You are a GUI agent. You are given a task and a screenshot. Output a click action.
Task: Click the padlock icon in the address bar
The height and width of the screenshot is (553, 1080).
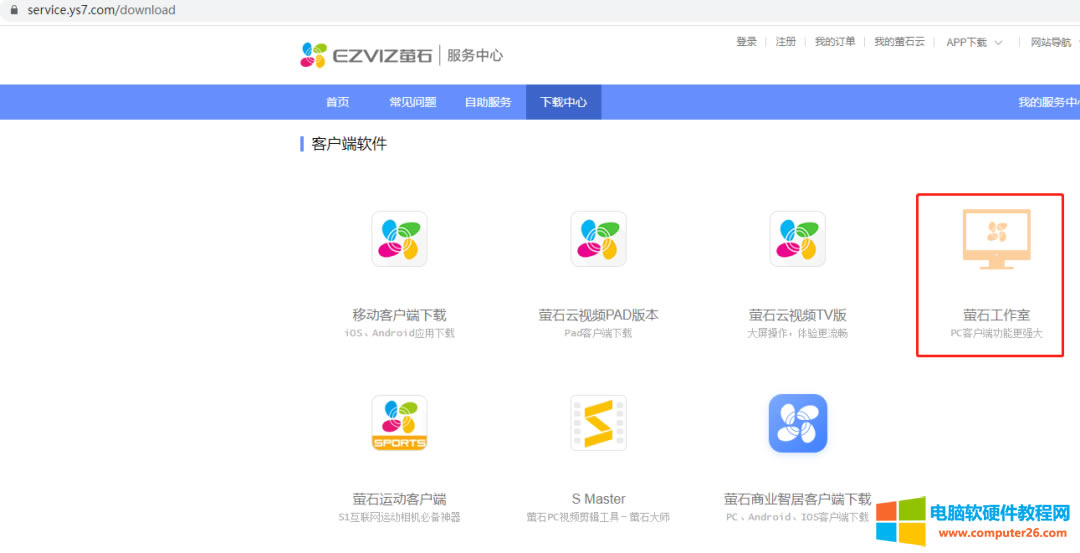12,10
